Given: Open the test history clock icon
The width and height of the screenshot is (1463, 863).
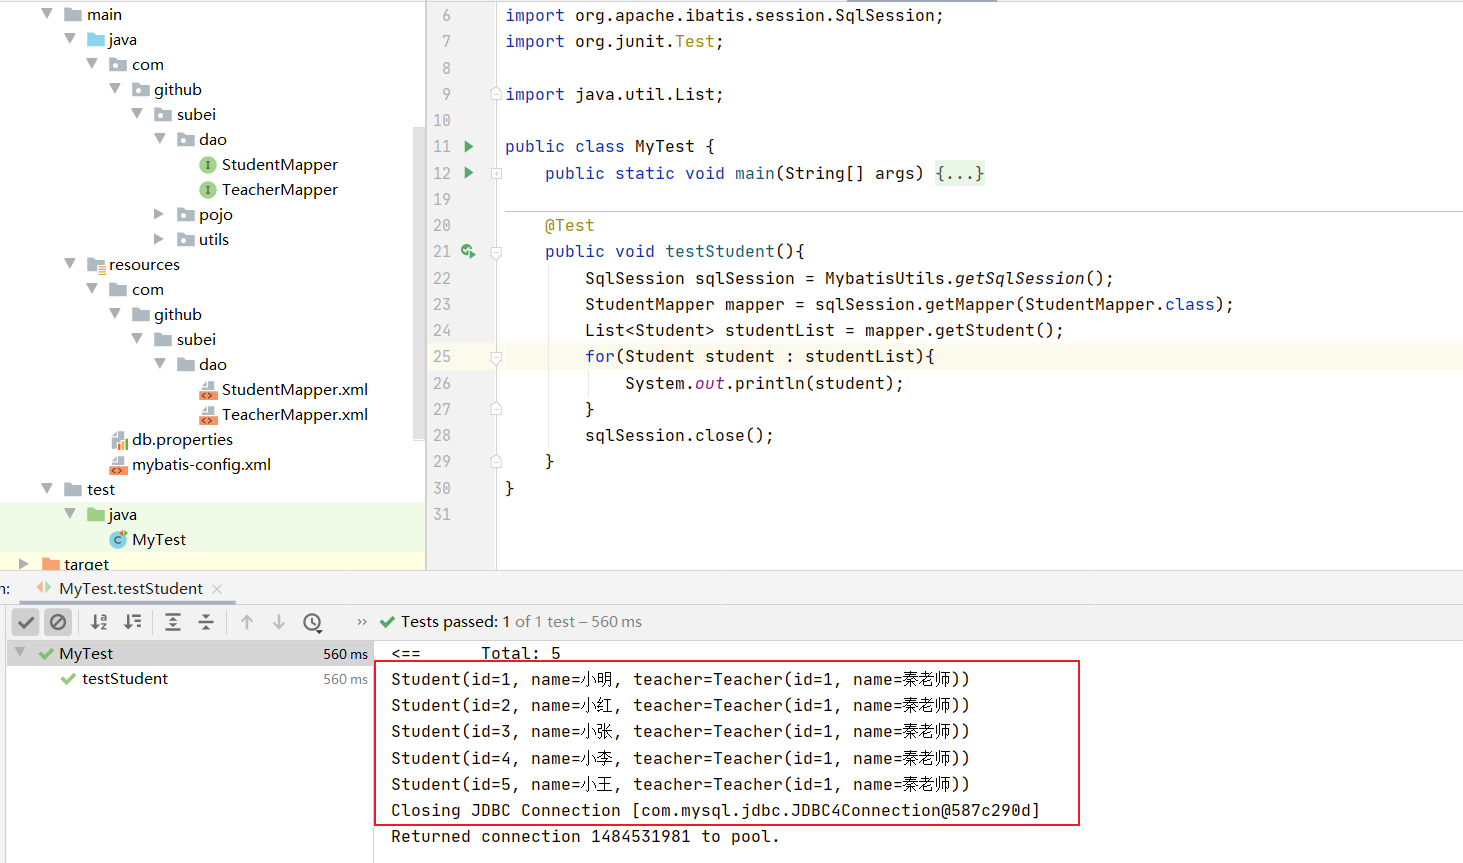Looking at the screenshot, I should click(312, 622).
